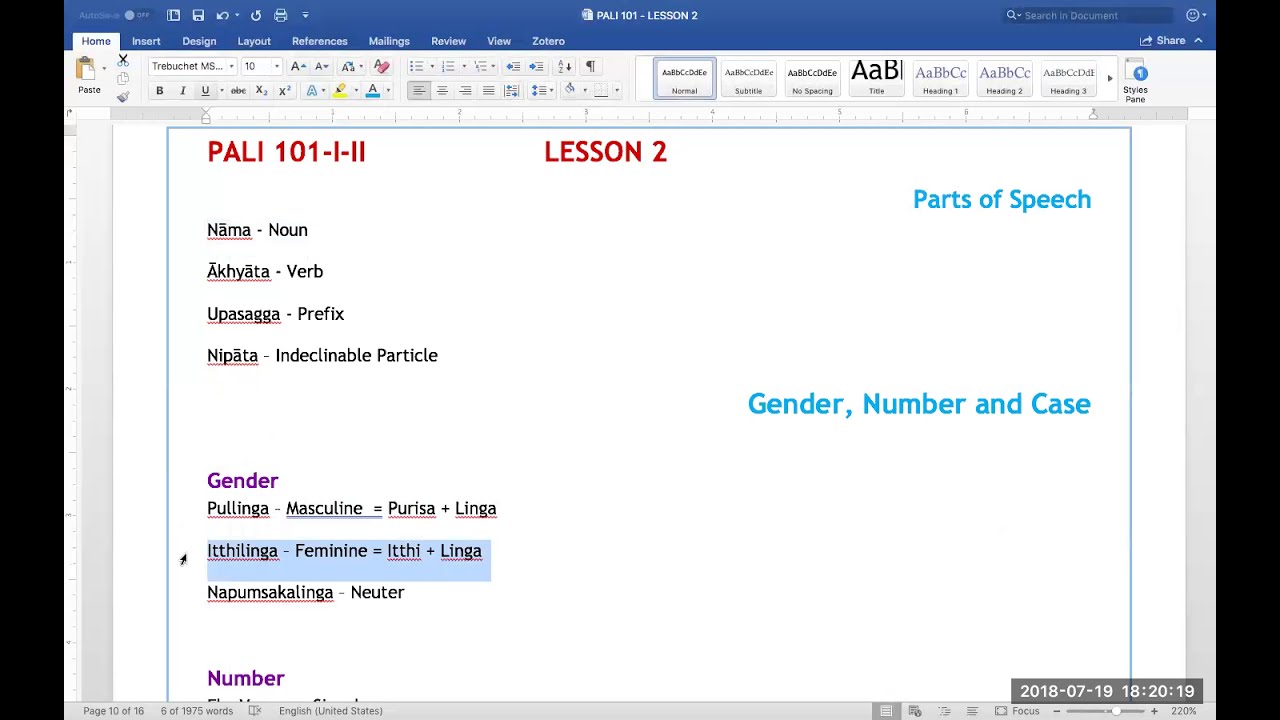Decrease the font size
This screenshot has height=720, width=1280.
coord(321,66)
